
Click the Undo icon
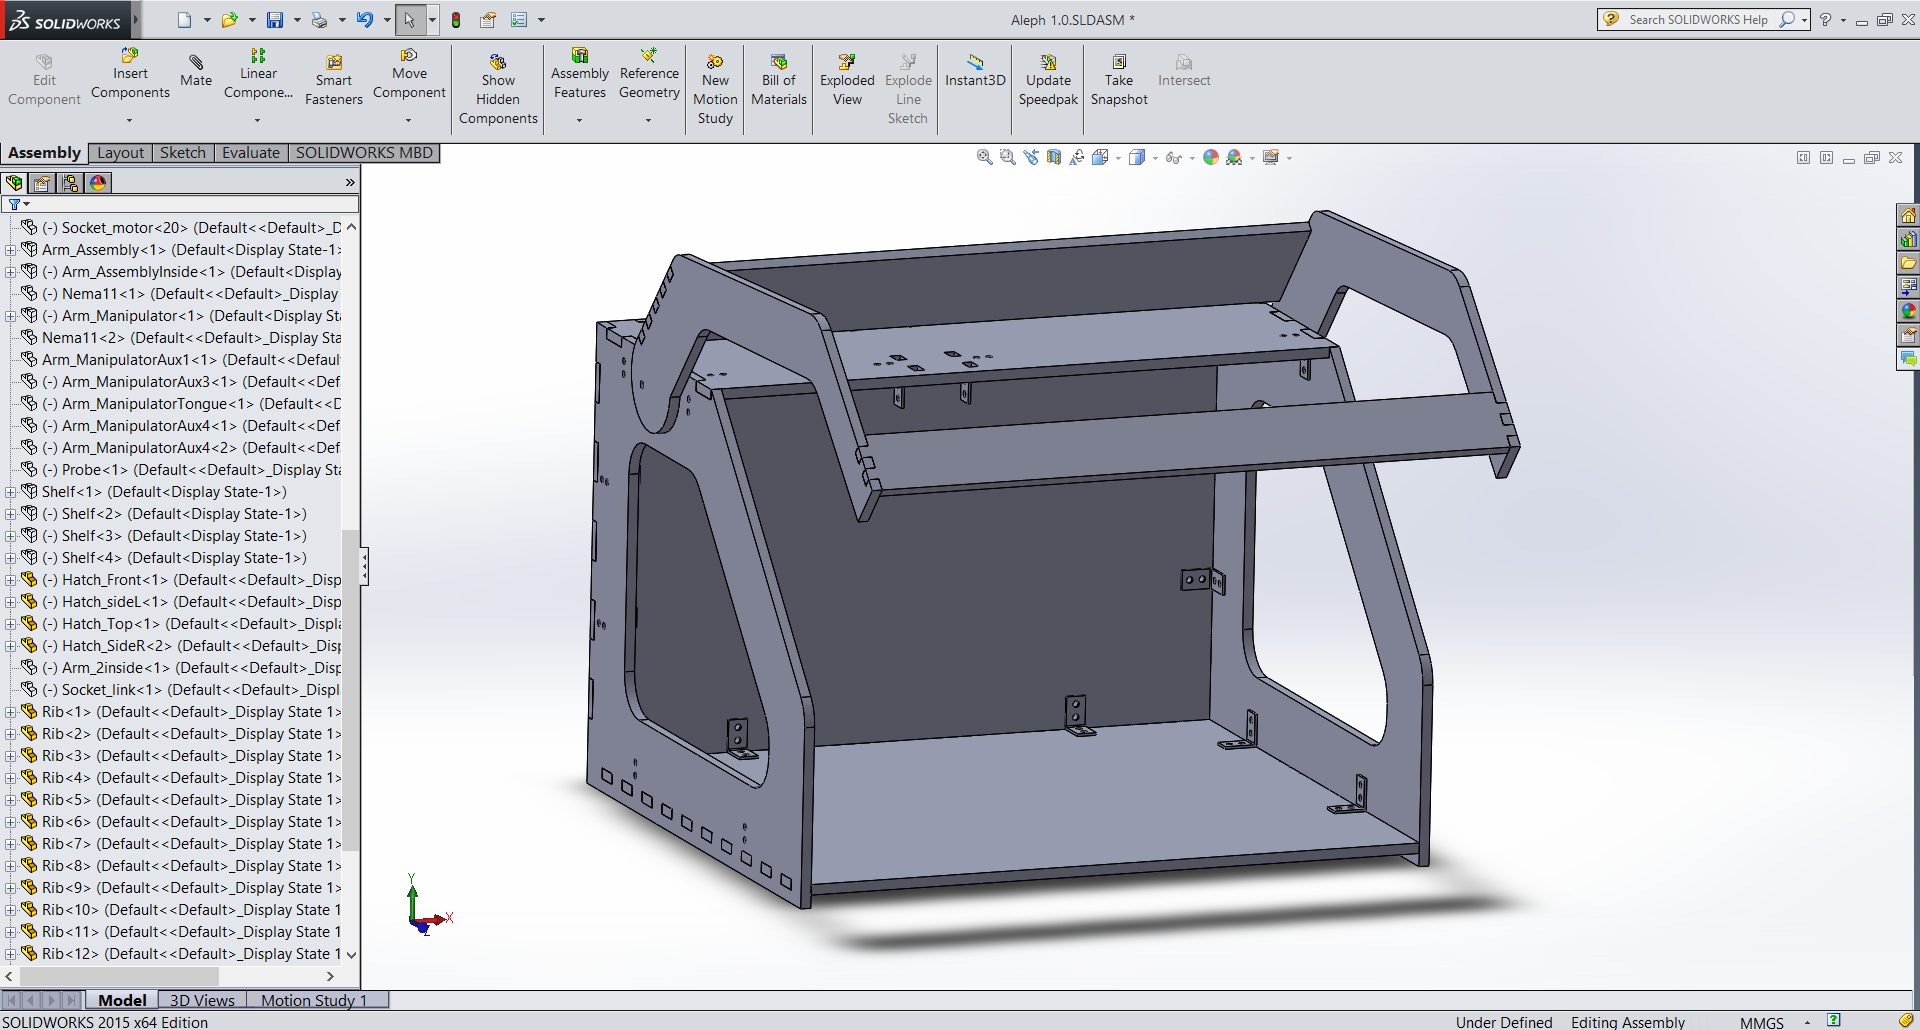click(x=364, y=19)
